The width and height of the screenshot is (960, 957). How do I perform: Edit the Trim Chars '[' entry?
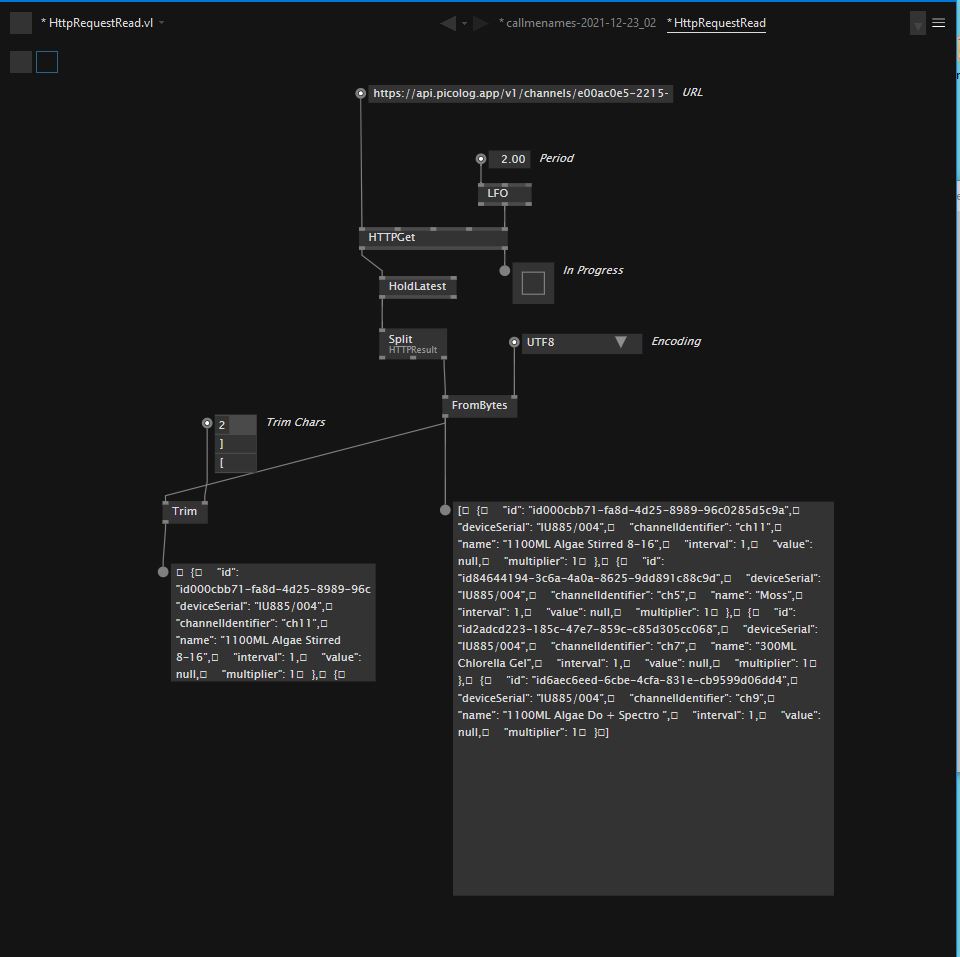pyautogui.click(x=235, y=463)
